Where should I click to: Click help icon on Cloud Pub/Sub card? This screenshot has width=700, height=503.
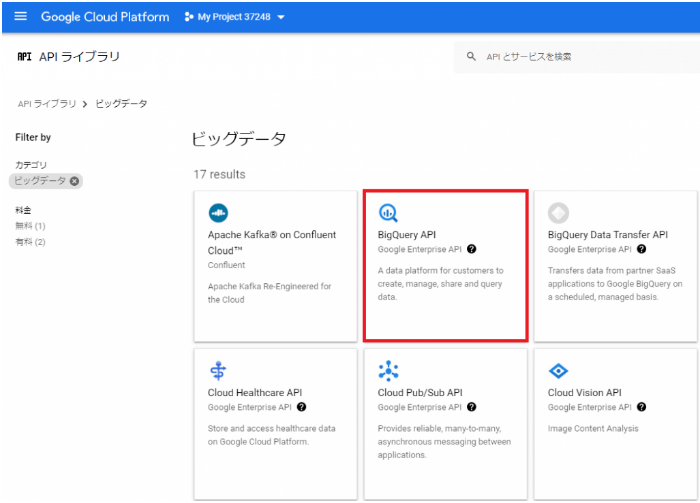coord(471,407)
